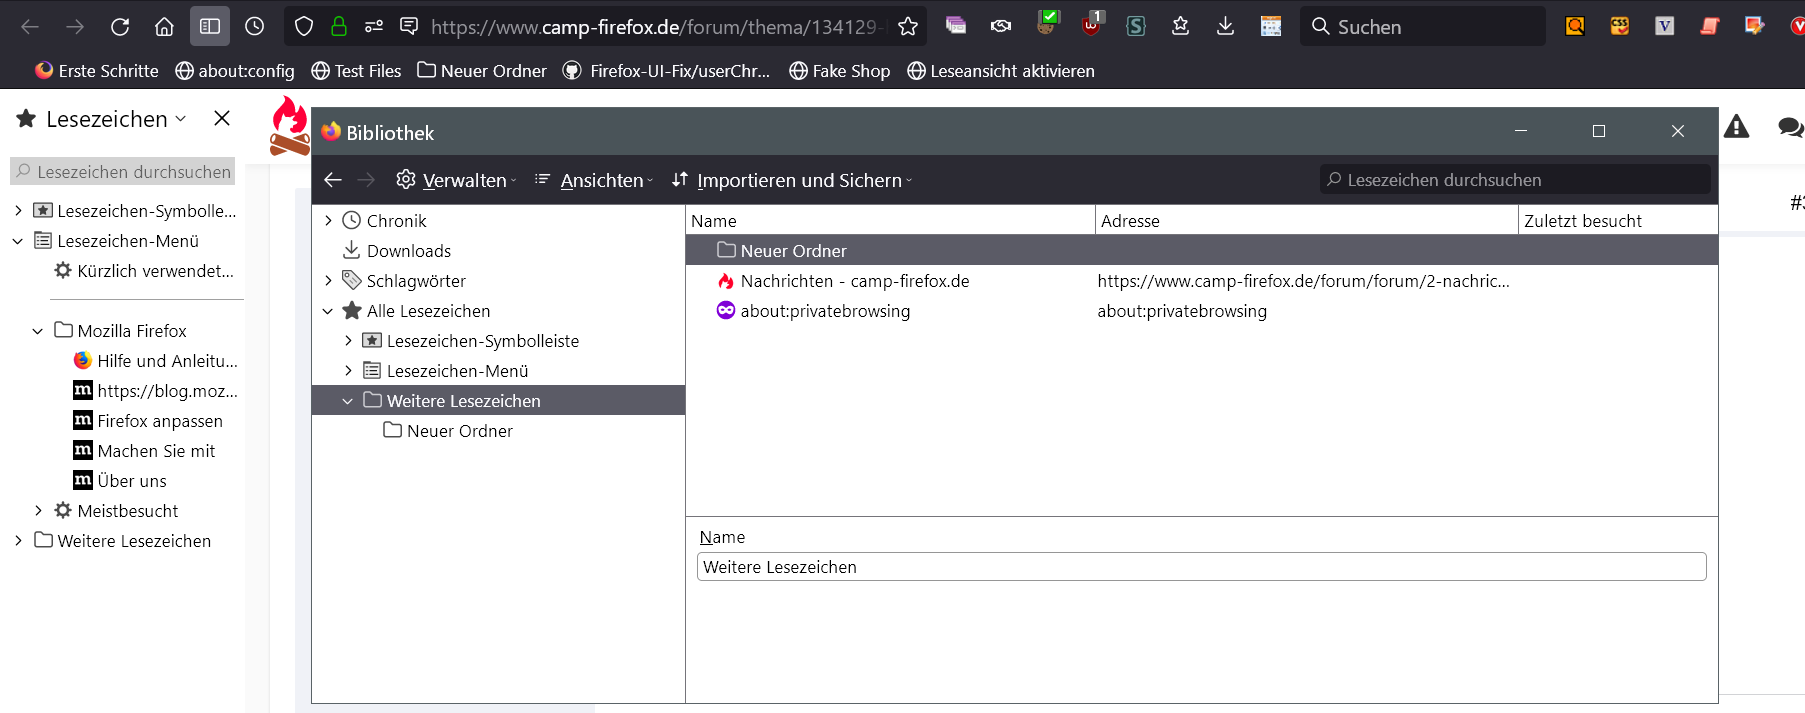1805x713 pixels.
Task: Bookmark this page with the star icon
Action: pos(908,27)
